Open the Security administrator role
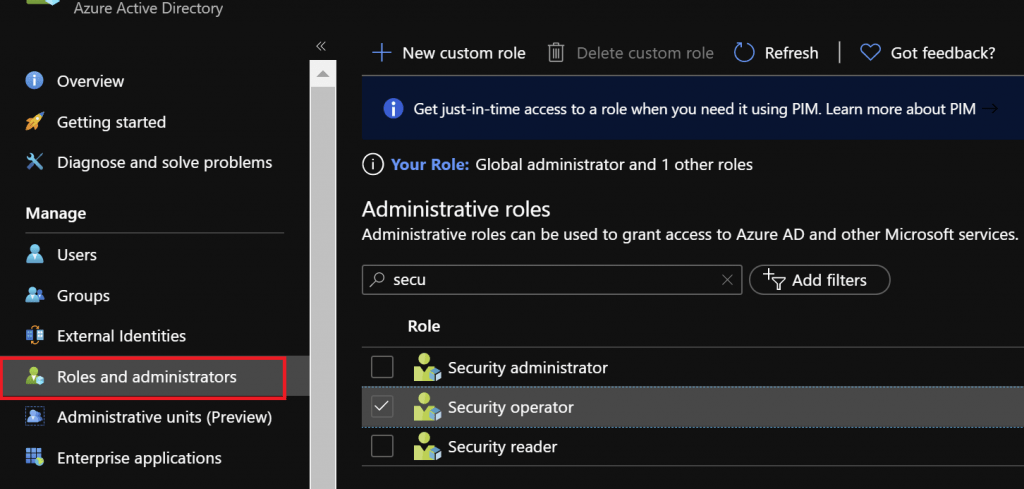This screenshot has height=489, width=1024. (x=528, y=368)
